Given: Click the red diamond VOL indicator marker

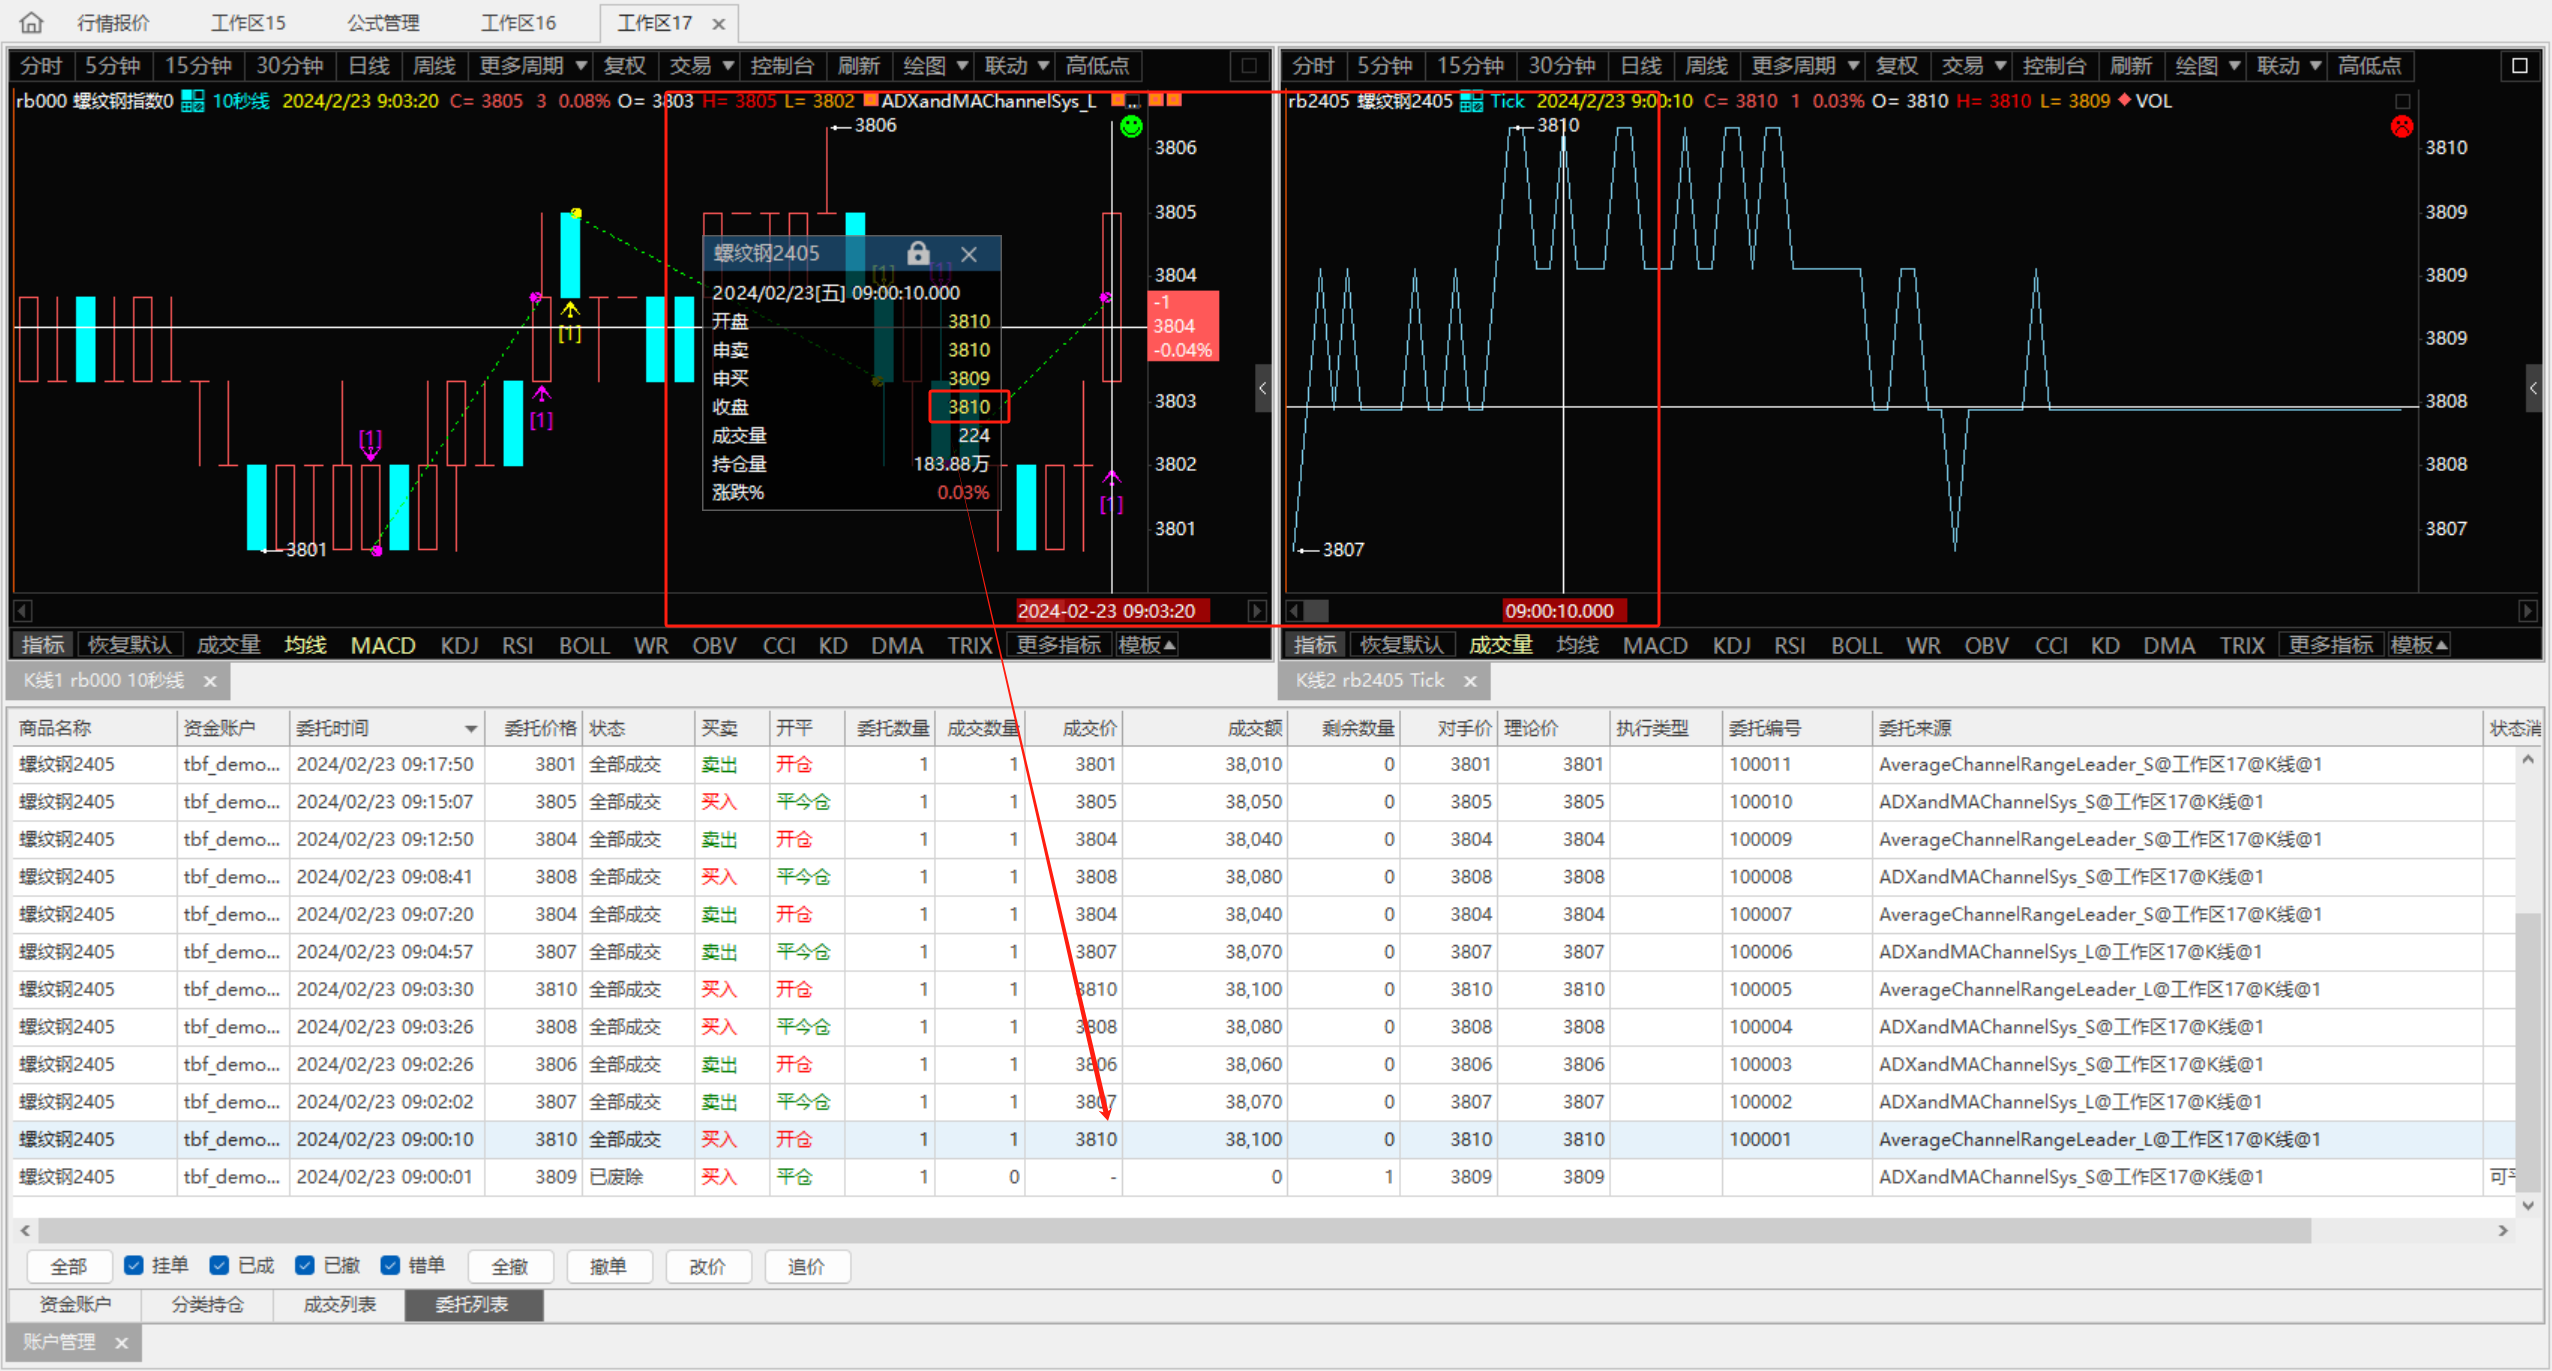Looking at the screenshot, I should coord(2125,100).
